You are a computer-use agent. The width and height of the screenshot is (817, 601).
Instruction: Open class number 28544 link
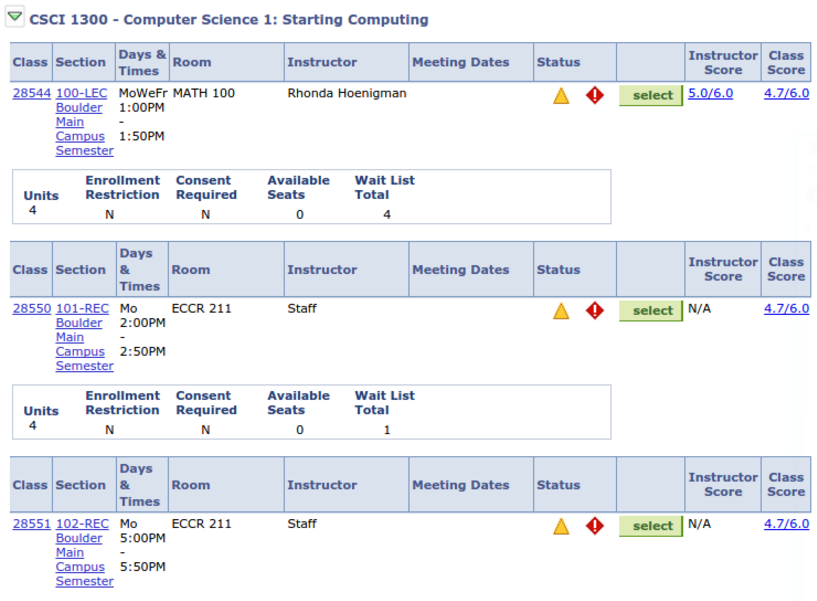pos(32,93)
